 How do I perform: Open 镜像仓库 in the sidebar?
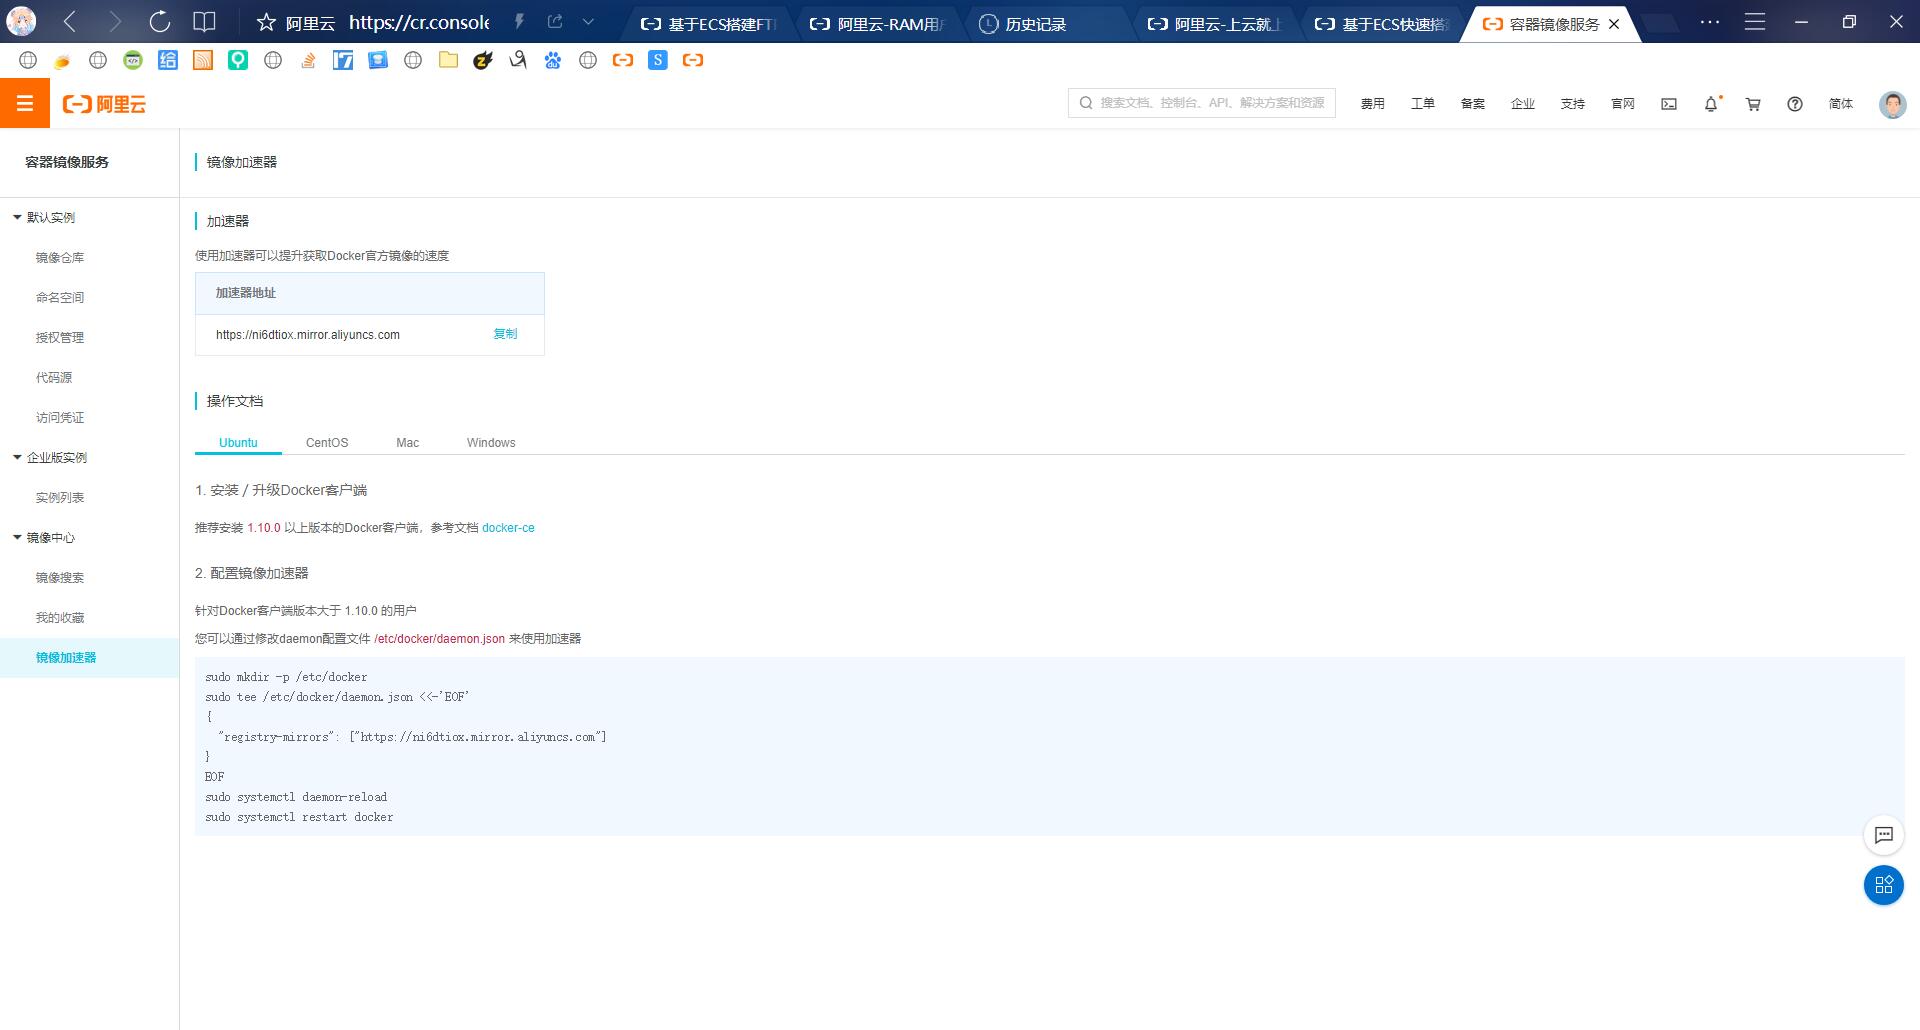(x=60, y=257)
